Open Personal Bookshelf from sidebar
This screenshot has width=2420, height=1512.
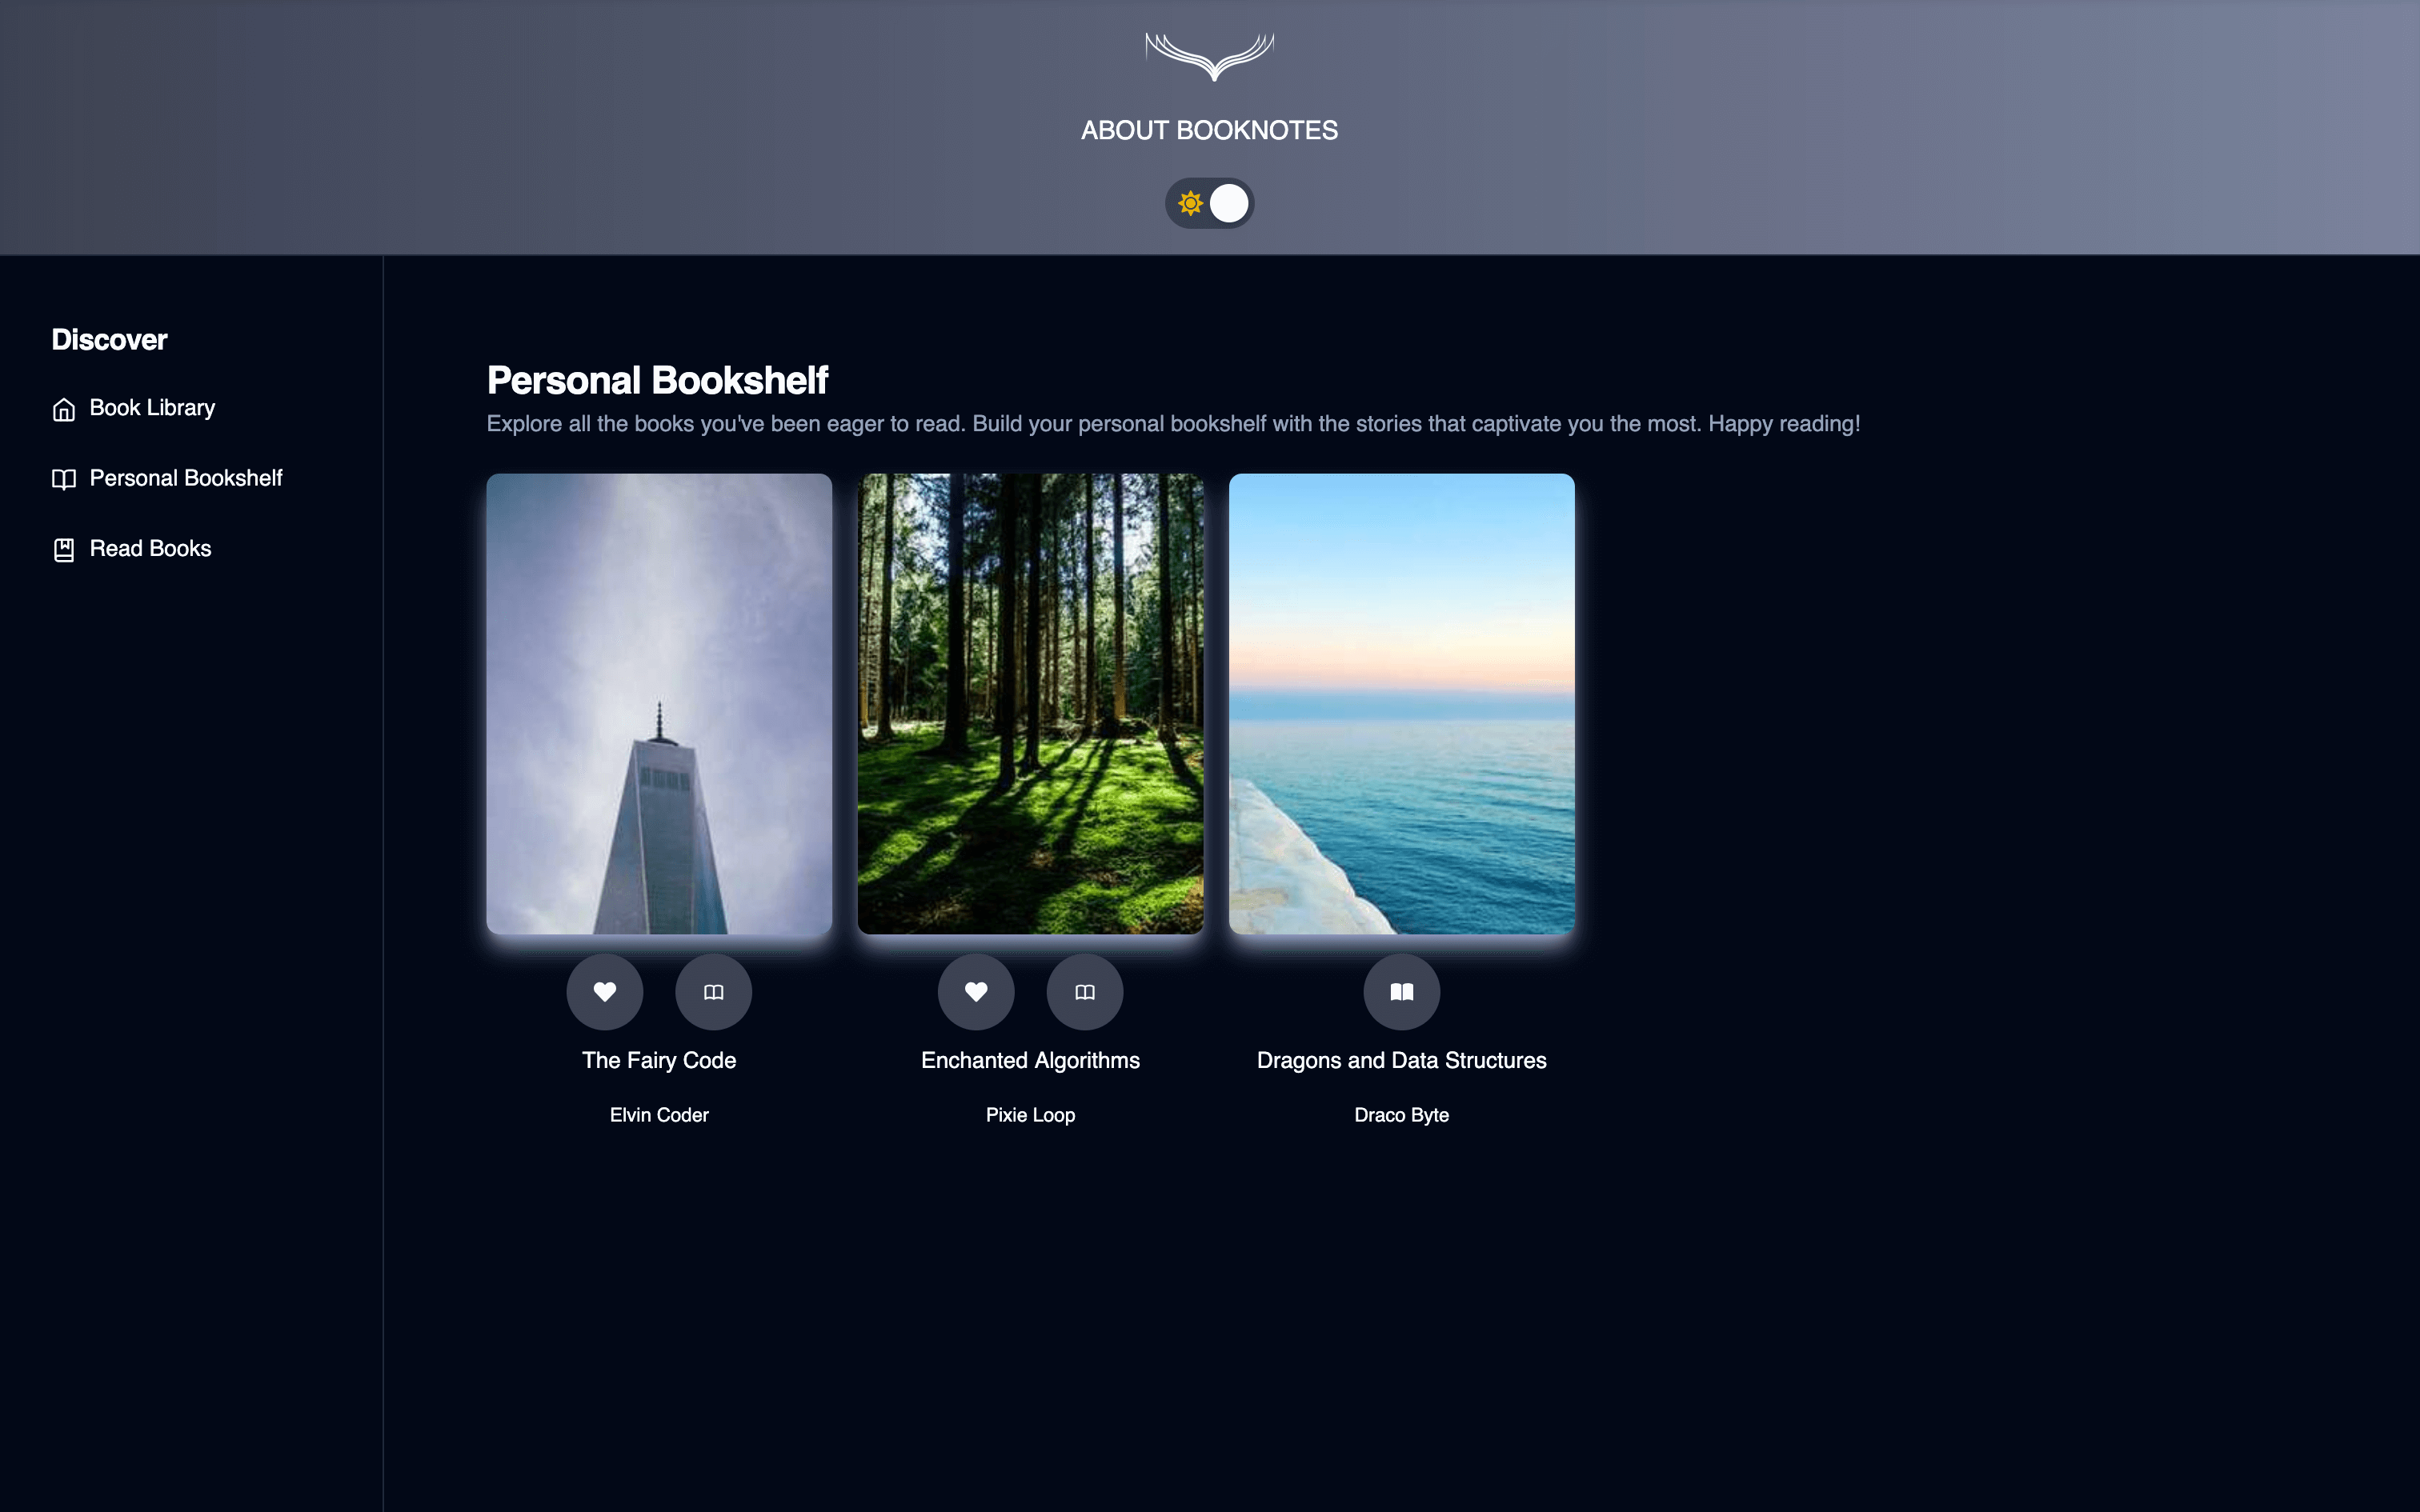(186, 478)
